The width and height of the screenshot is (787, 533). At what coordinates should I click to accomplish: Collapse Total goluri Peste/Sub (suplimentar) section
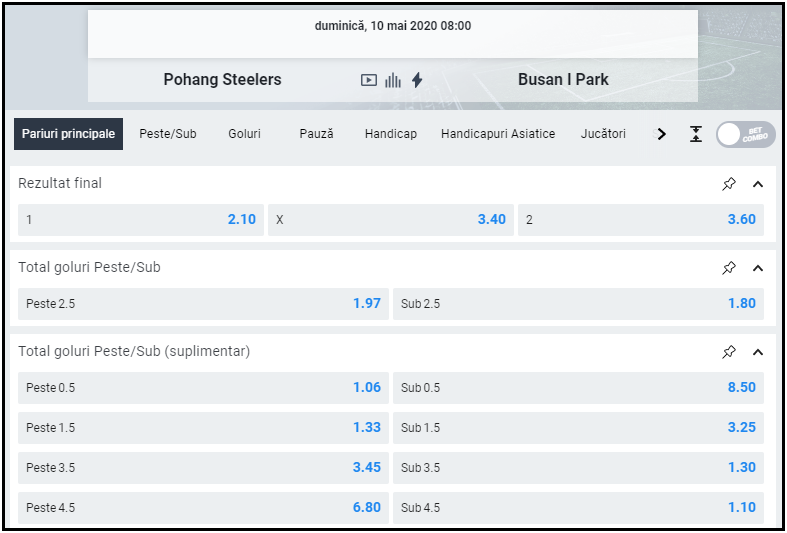(757, 352)
